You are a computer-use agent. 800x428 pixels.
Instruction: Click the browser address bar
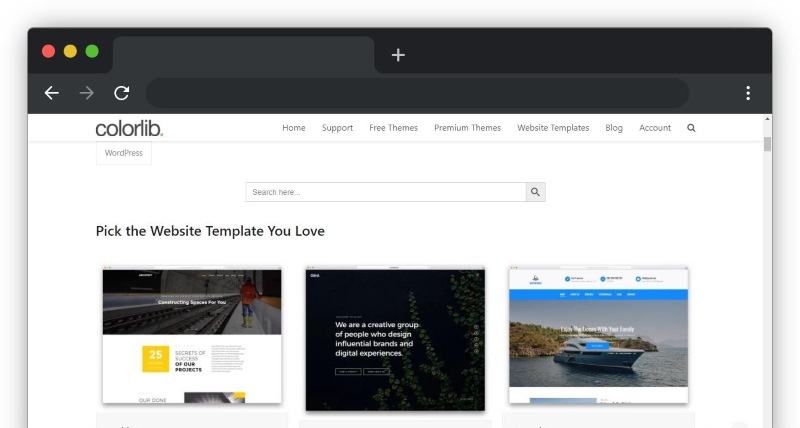(417, 93)
